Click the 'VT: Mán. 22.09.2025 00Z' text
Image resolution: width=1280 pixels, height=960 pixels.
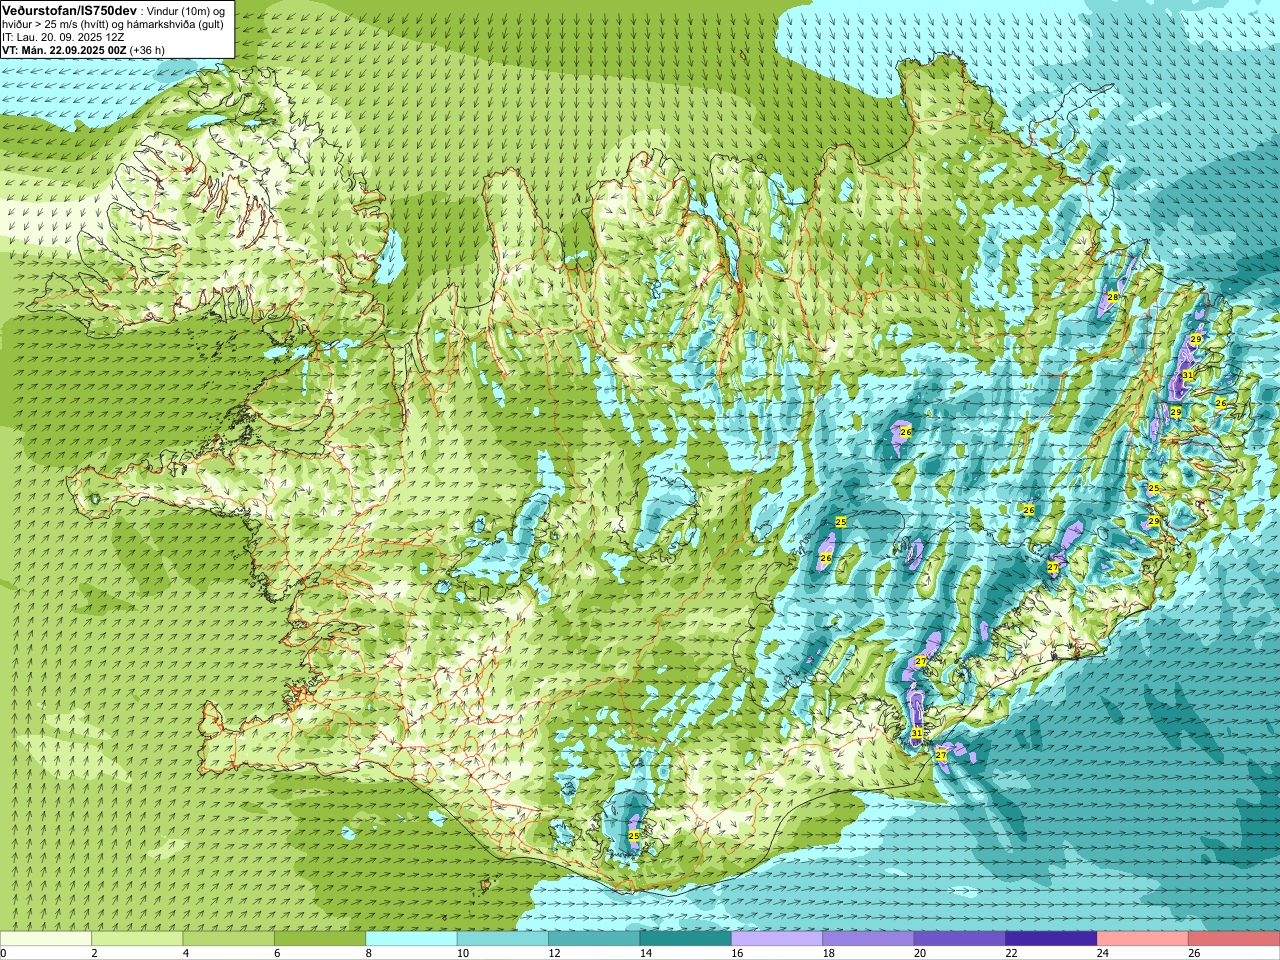(64, 49)
